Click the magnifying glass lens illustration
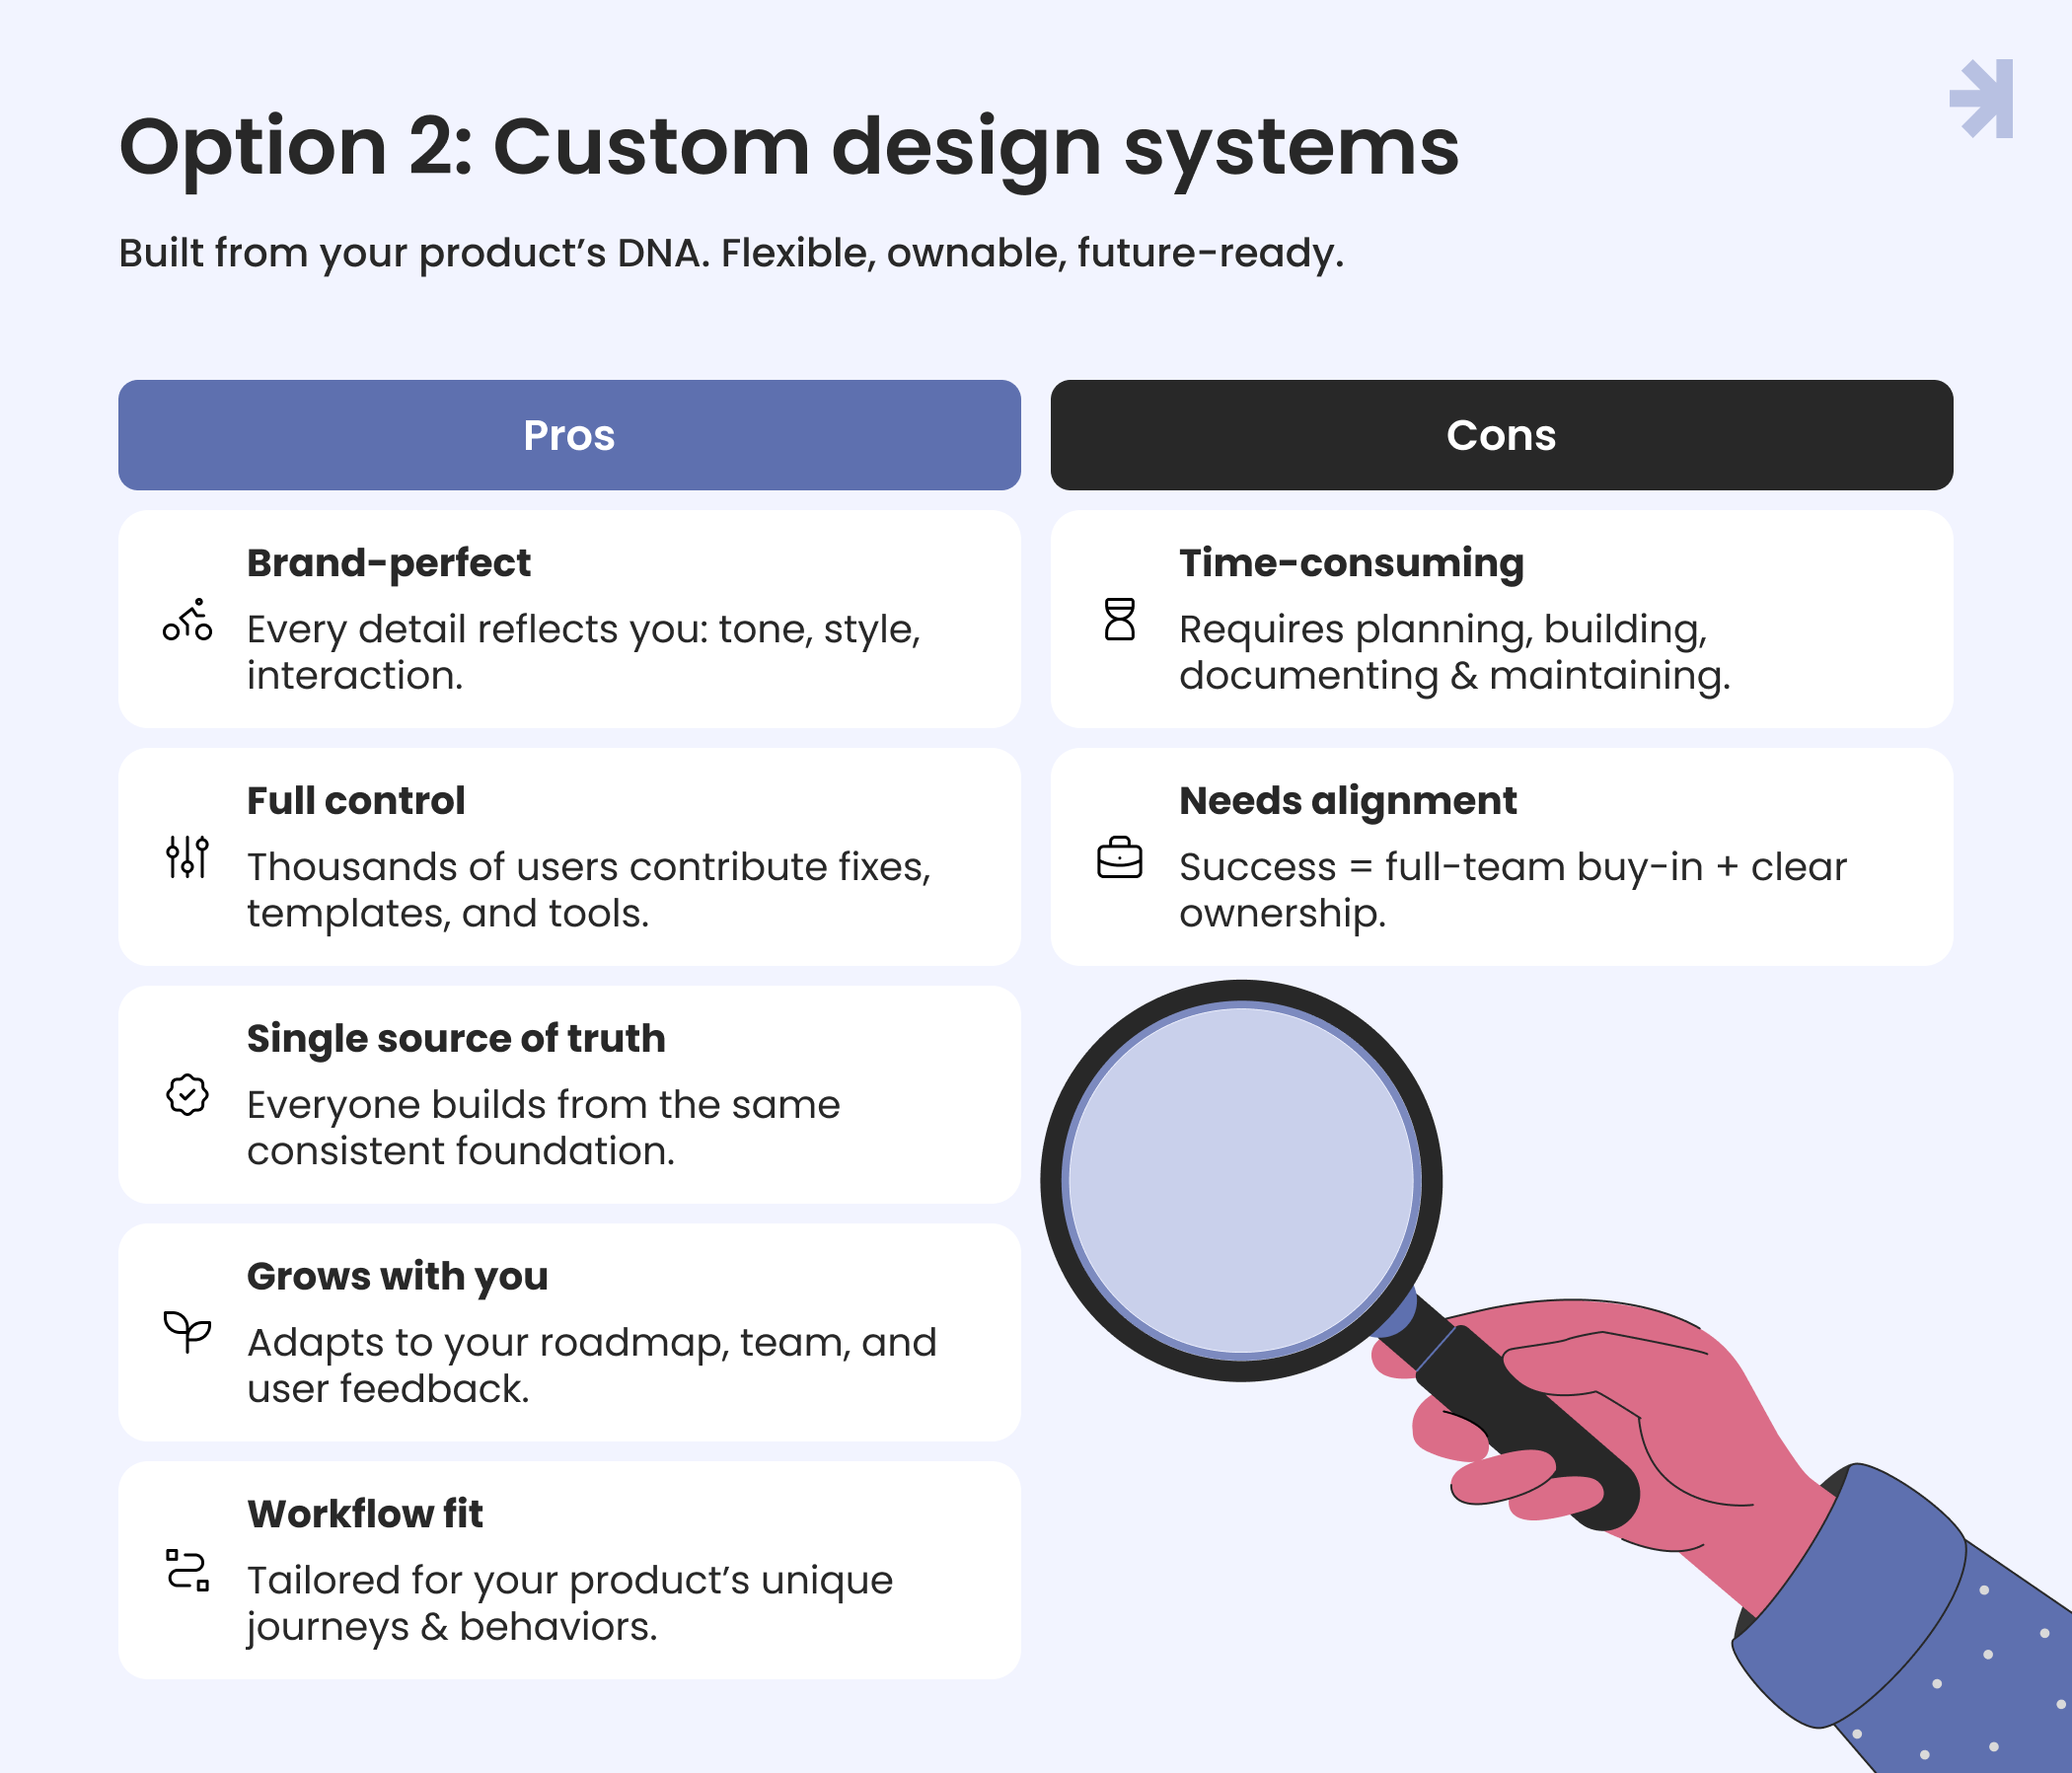Image resolution: width=2072 pixels, height=1773 pixels. pyautogui.click(x=1241, y=1180)
